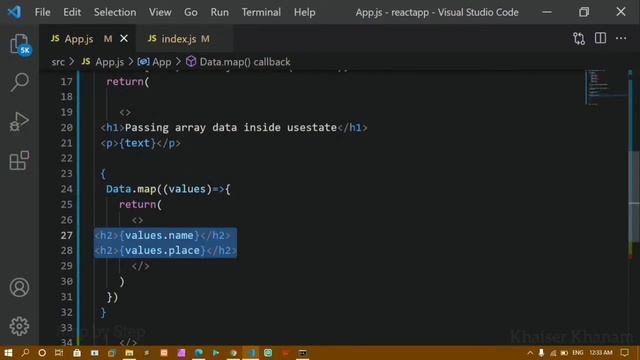
Task: Click the VS Code icon on the taskbar
Action: pos(251,353)
